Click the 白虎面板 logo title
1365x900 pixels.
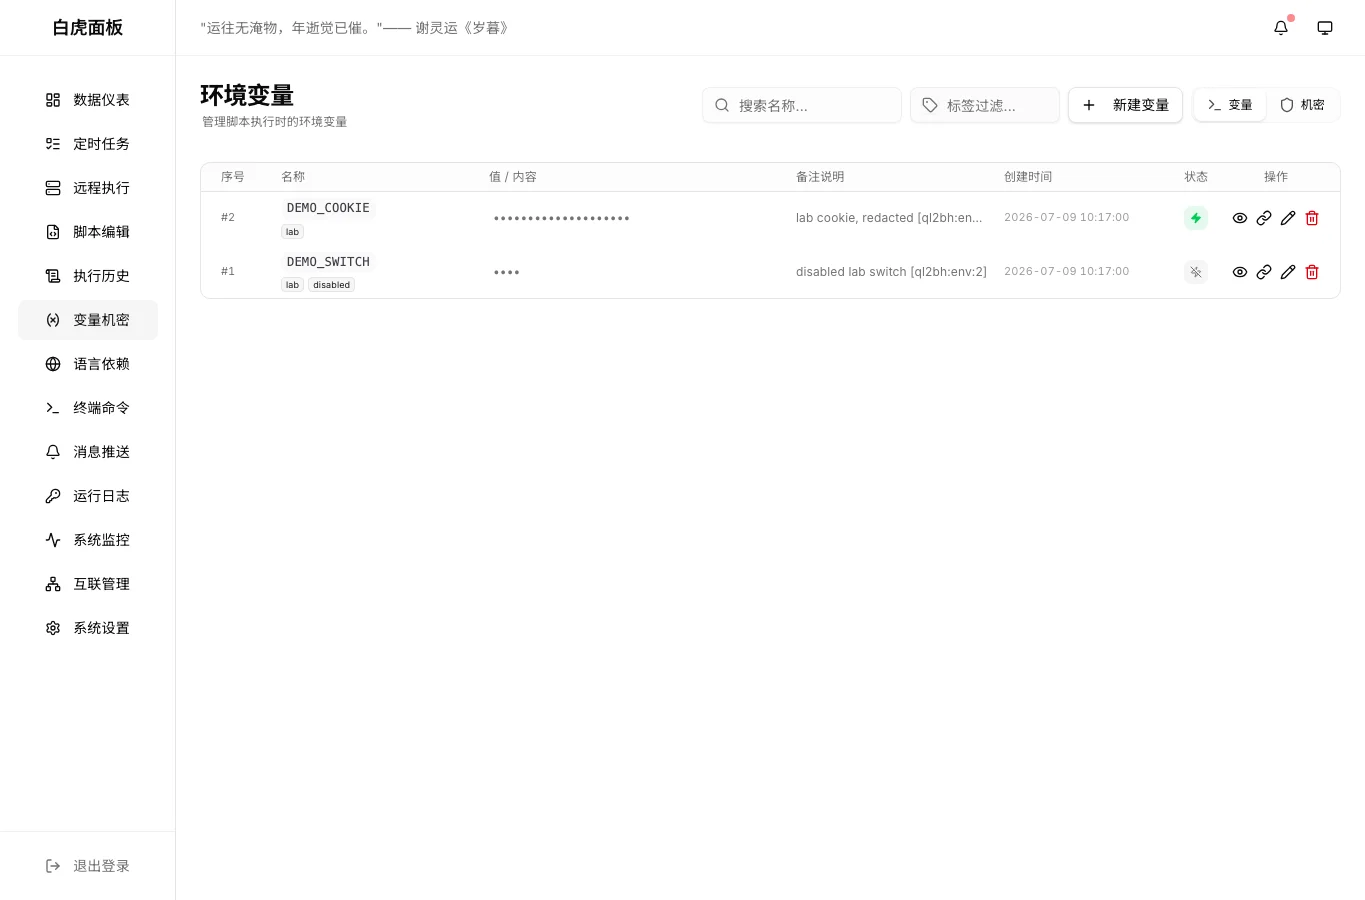(88, 28)
